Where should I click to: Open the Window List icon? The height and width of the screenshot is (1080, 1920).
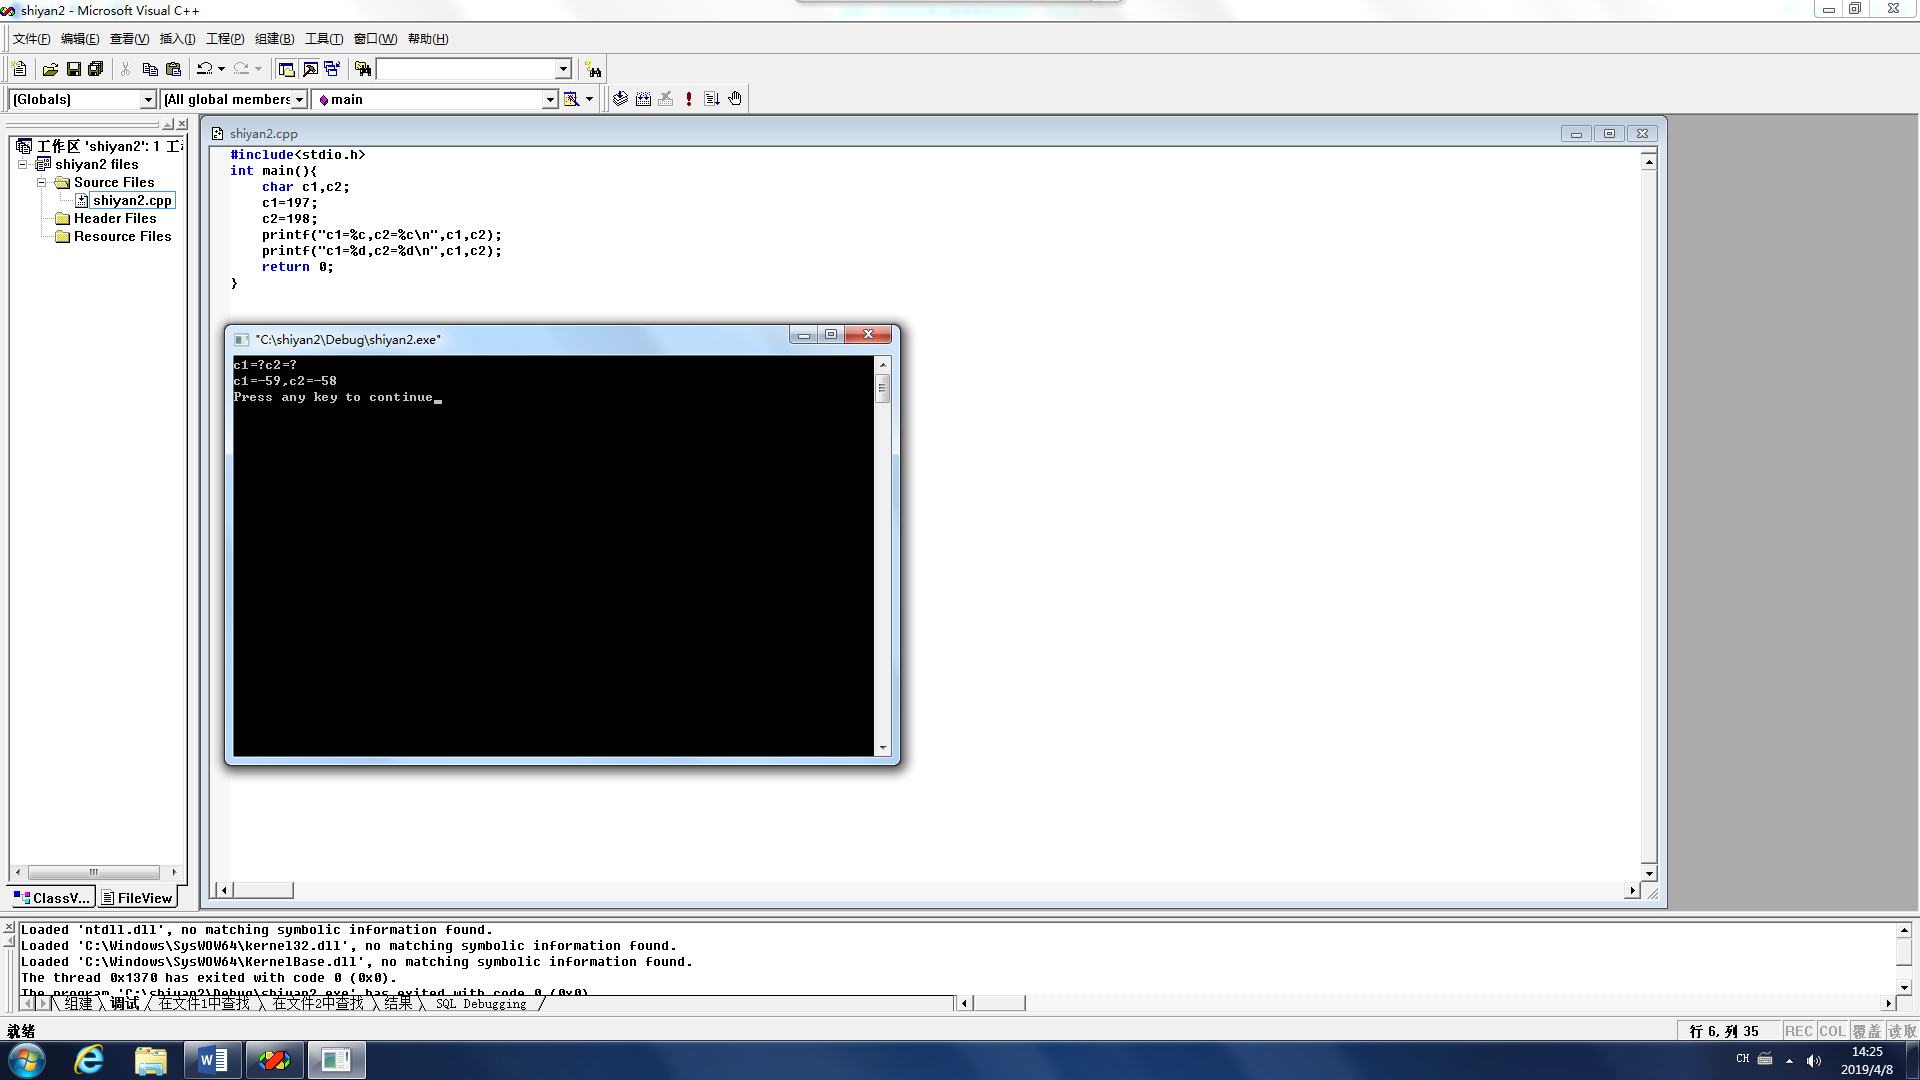coord(332,69)
